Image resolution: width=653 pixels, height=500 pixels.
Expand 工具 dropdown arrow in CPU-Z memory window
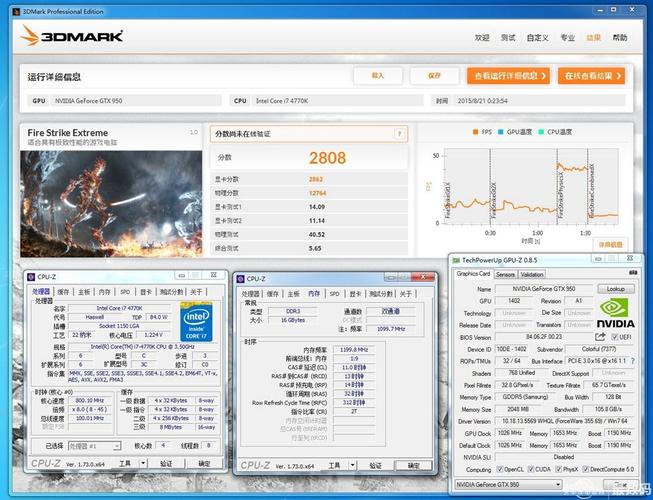point(352,465)
